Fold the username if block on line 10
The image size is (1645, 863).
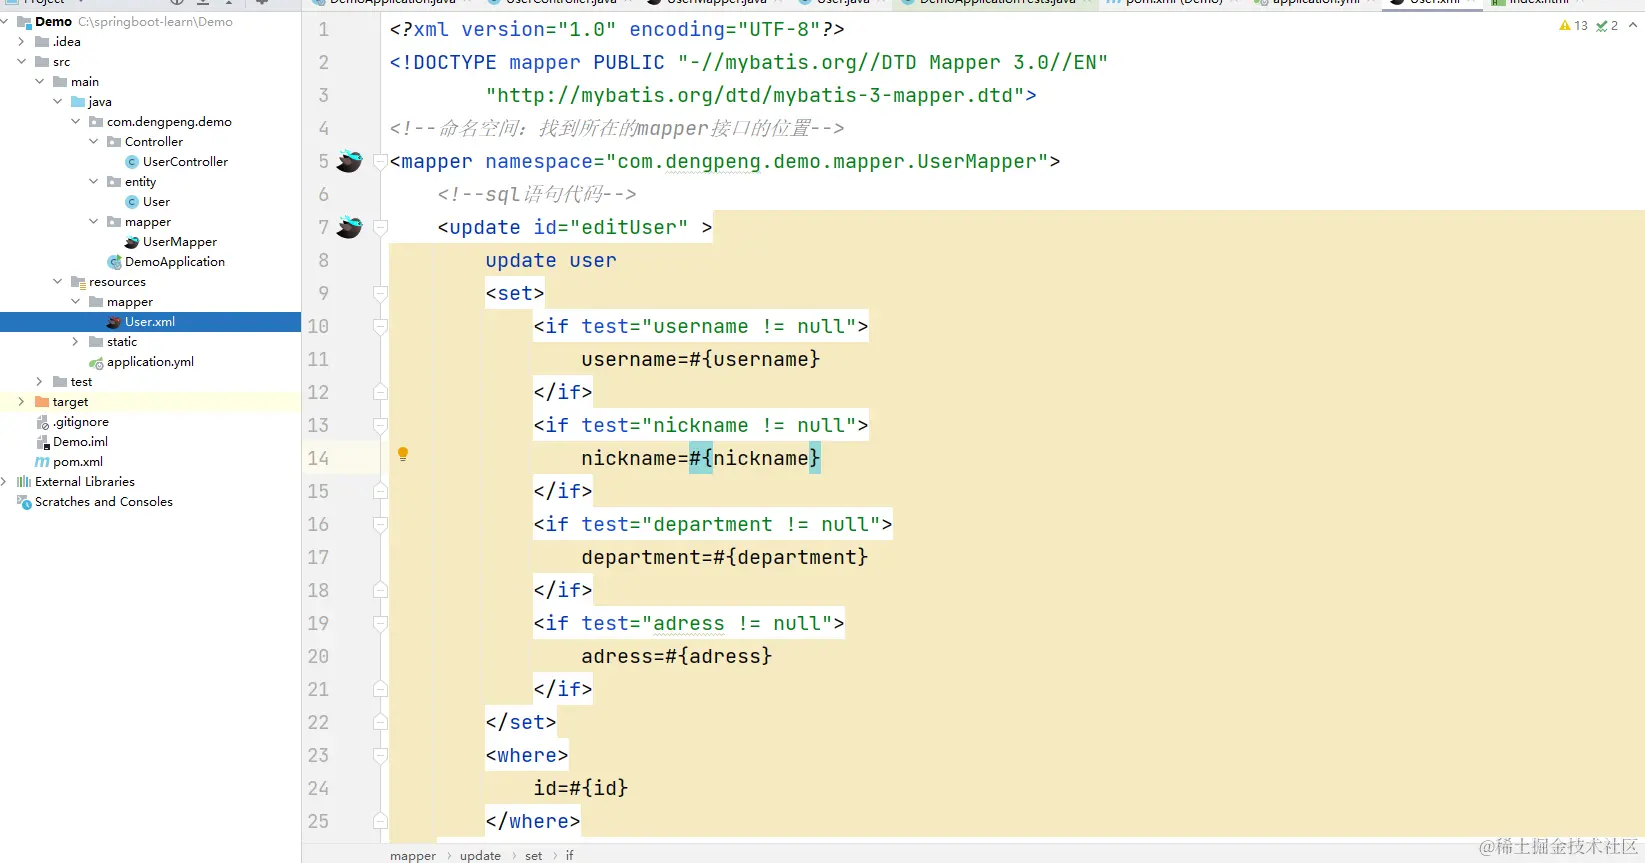(380, 326)
